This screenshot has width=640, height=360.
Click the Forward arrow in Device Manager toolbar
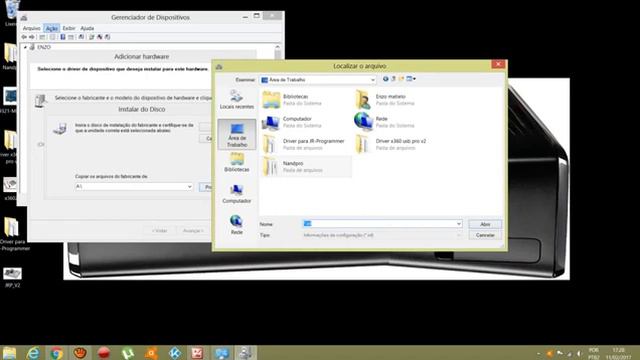pos(32,37)
